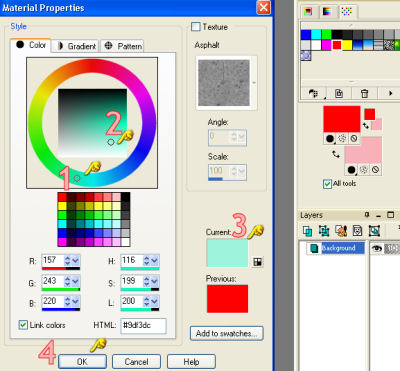
Task: Pick the pink background material swatch
Action: point(363,150)
